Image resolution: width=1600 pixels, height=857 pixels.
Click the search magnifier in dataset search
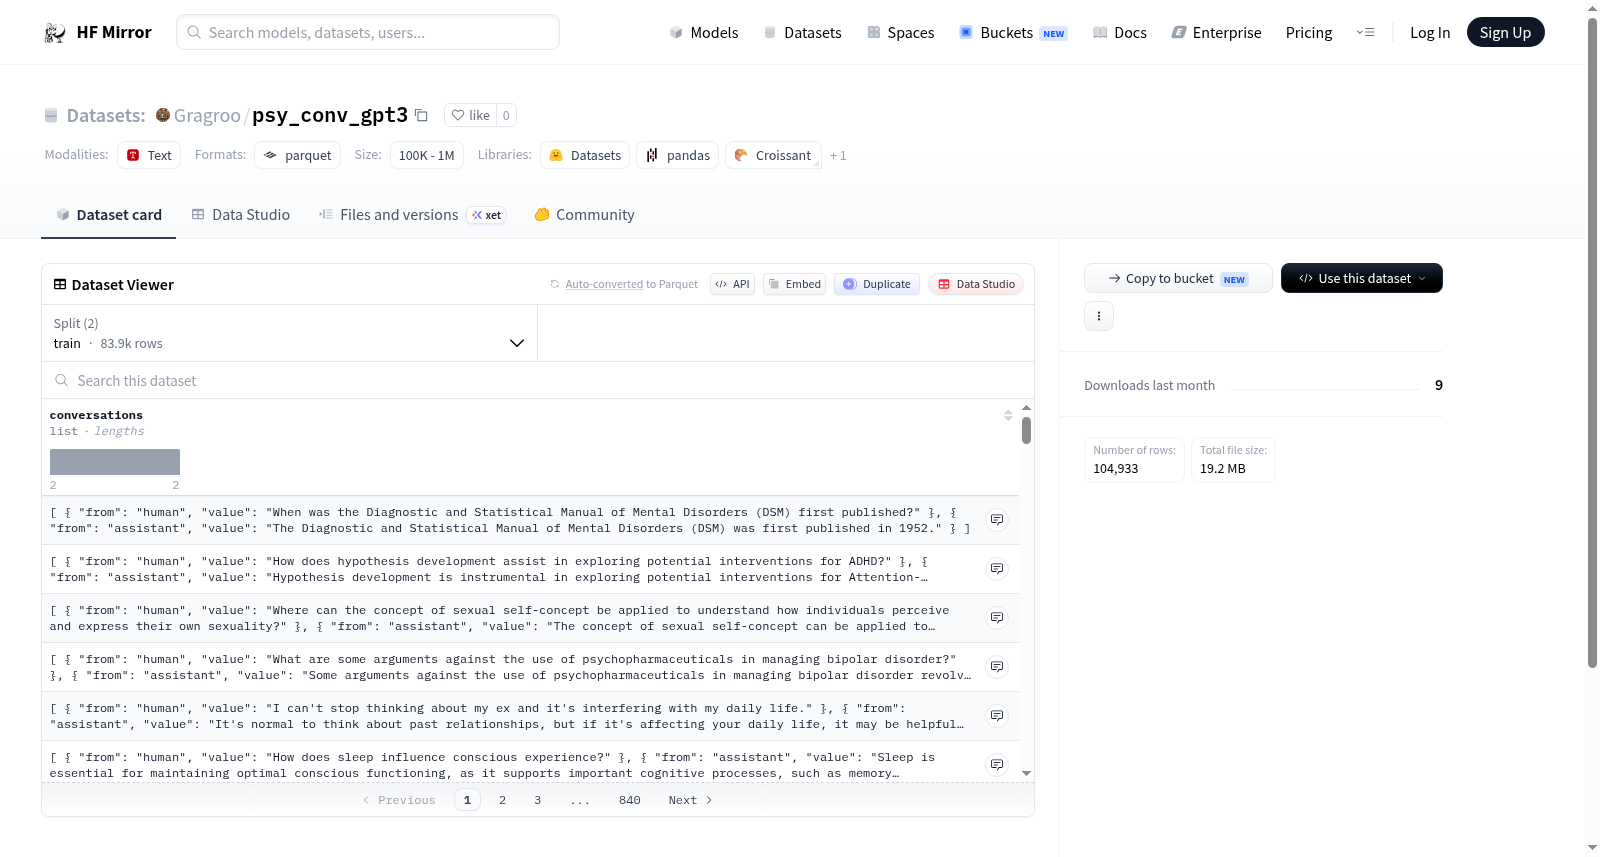[62, 380]
